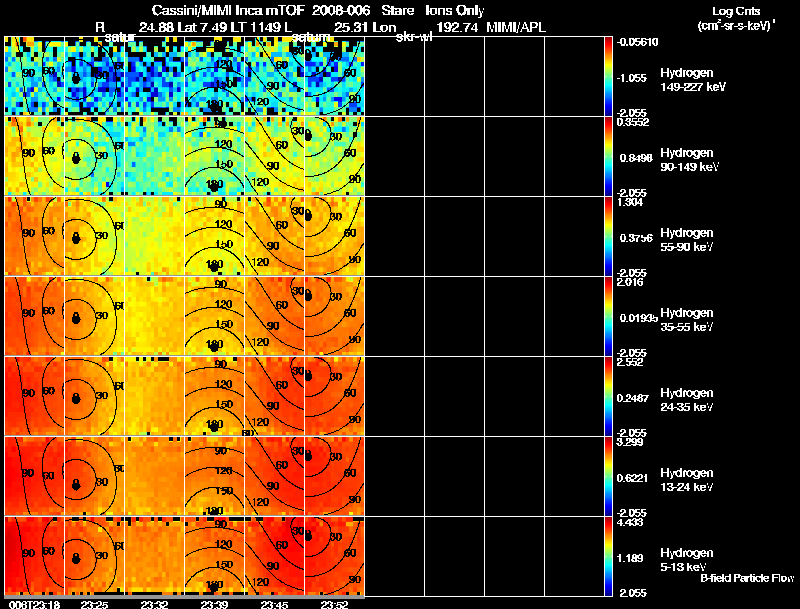
Task: Click the colorbar midpoint value -1.055
Action: pos(632,78)
